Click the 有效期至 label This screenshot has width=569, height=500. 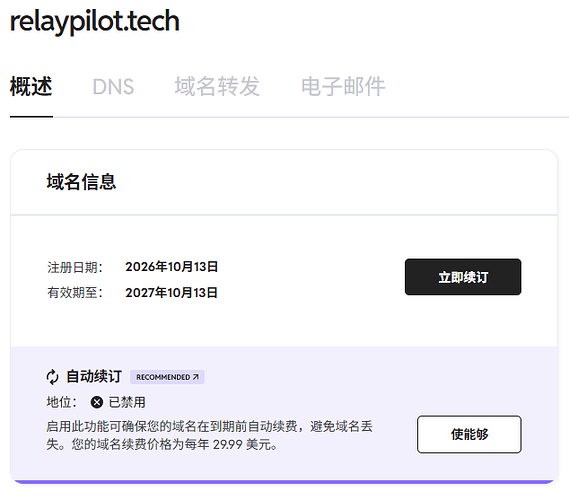pos(75,292)
